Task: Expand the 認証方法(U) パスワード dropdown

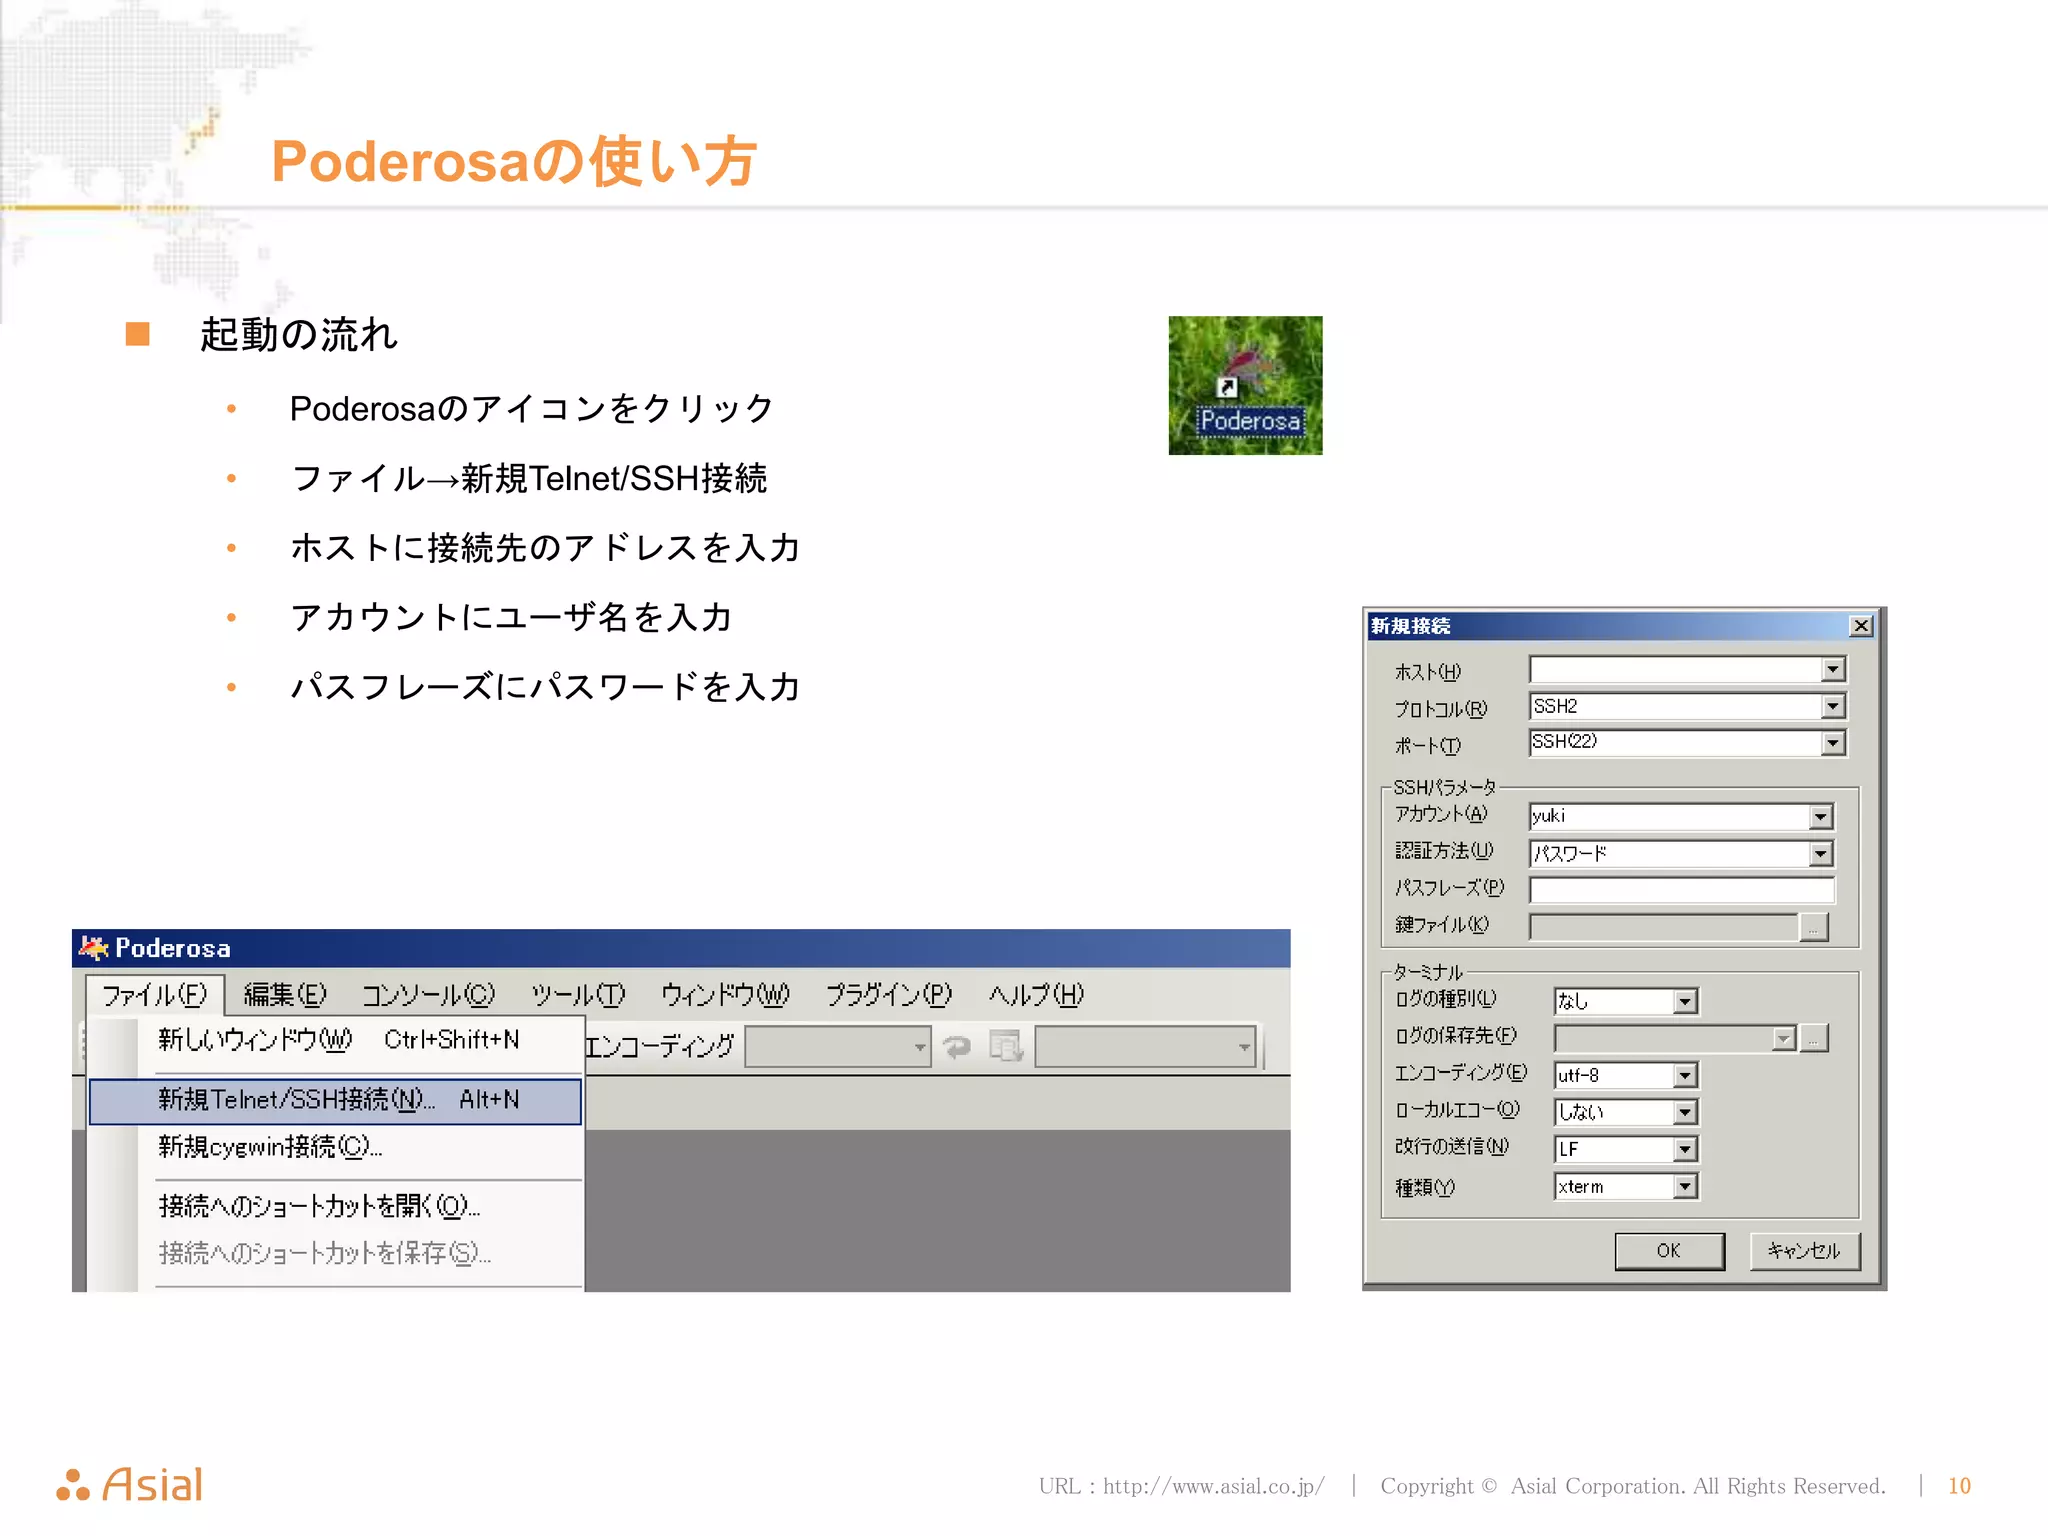Action: [x=1820, y=854]
